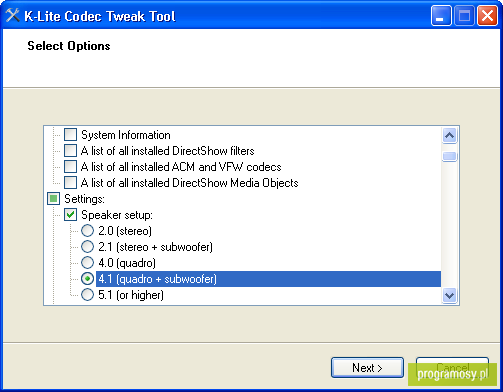This screenshot has width=503, height=392.
Task: Select the 2.0 (stereo) radio button
Action: 87,231
